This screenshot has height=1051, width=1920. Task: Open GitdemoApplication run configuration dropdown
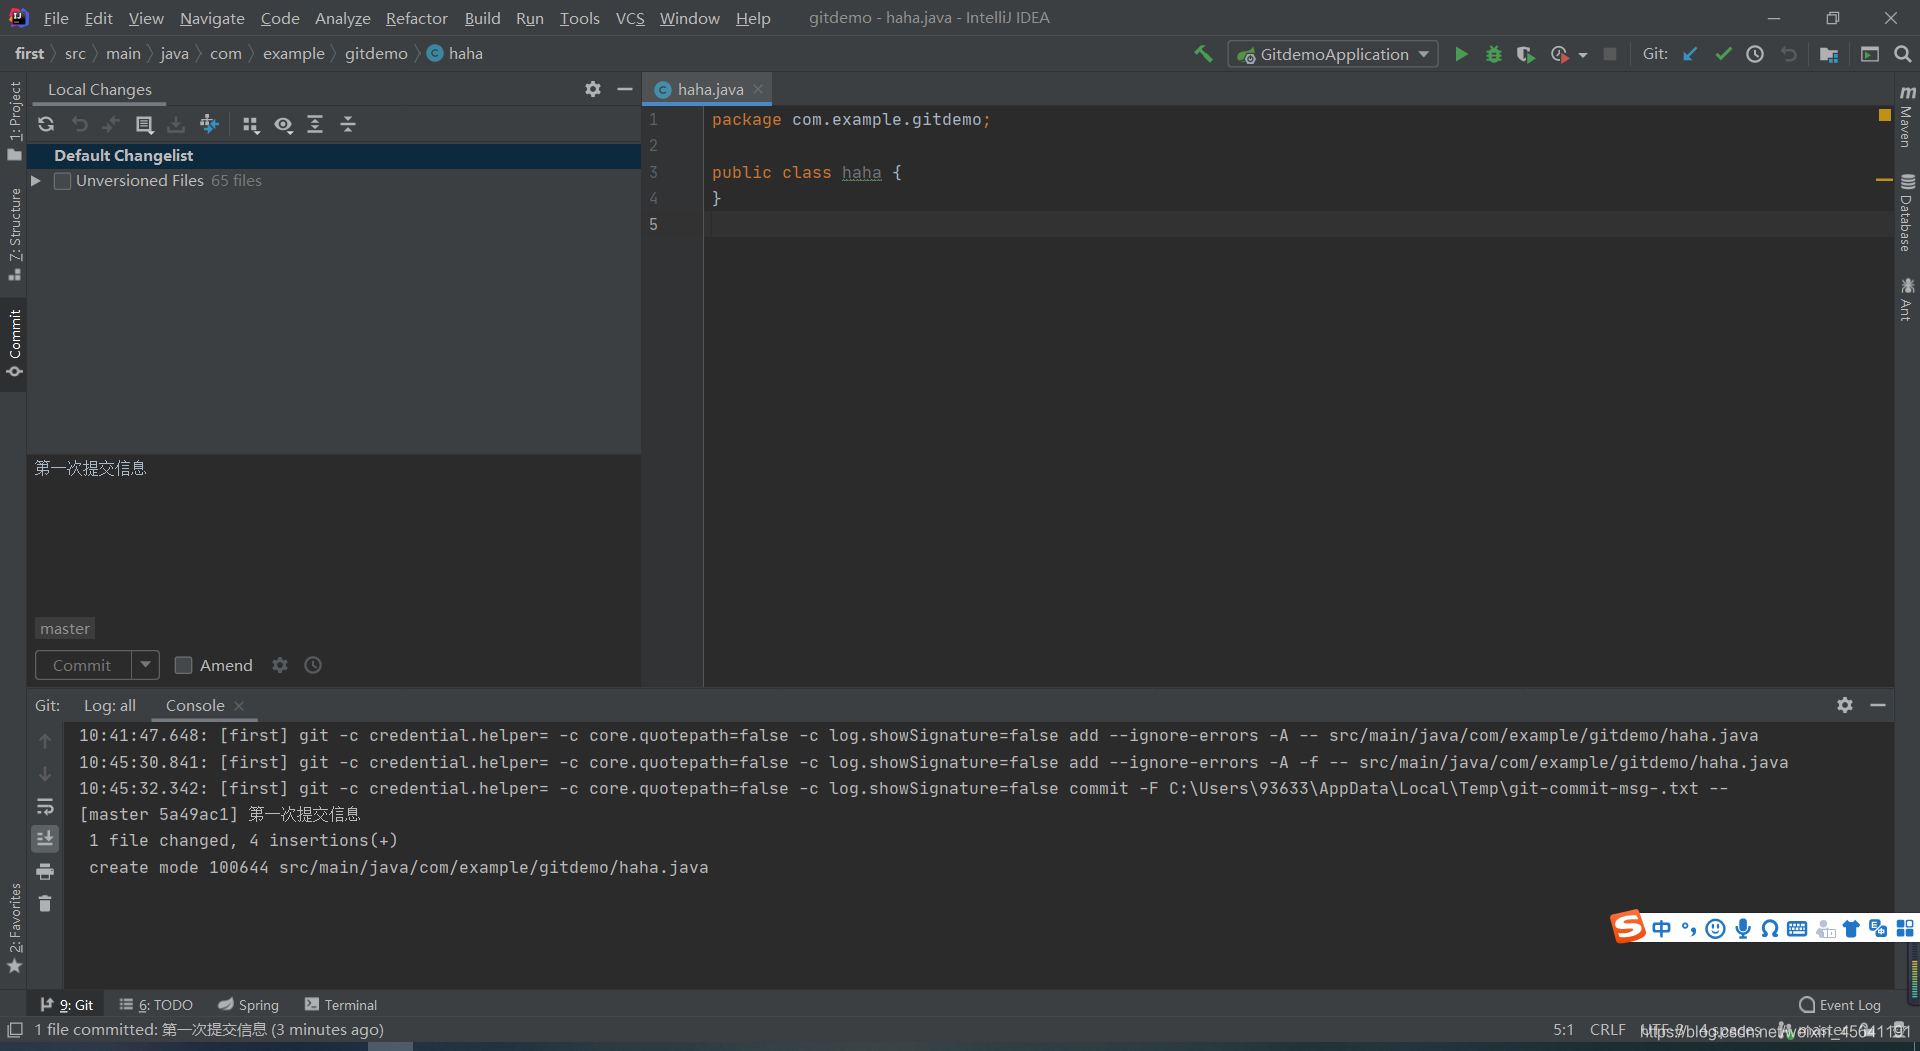click(1333, 54)
